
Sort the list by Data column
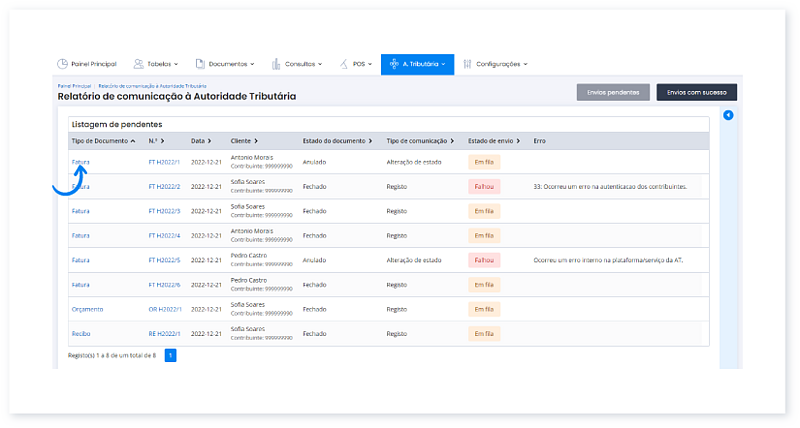(201, 141)
